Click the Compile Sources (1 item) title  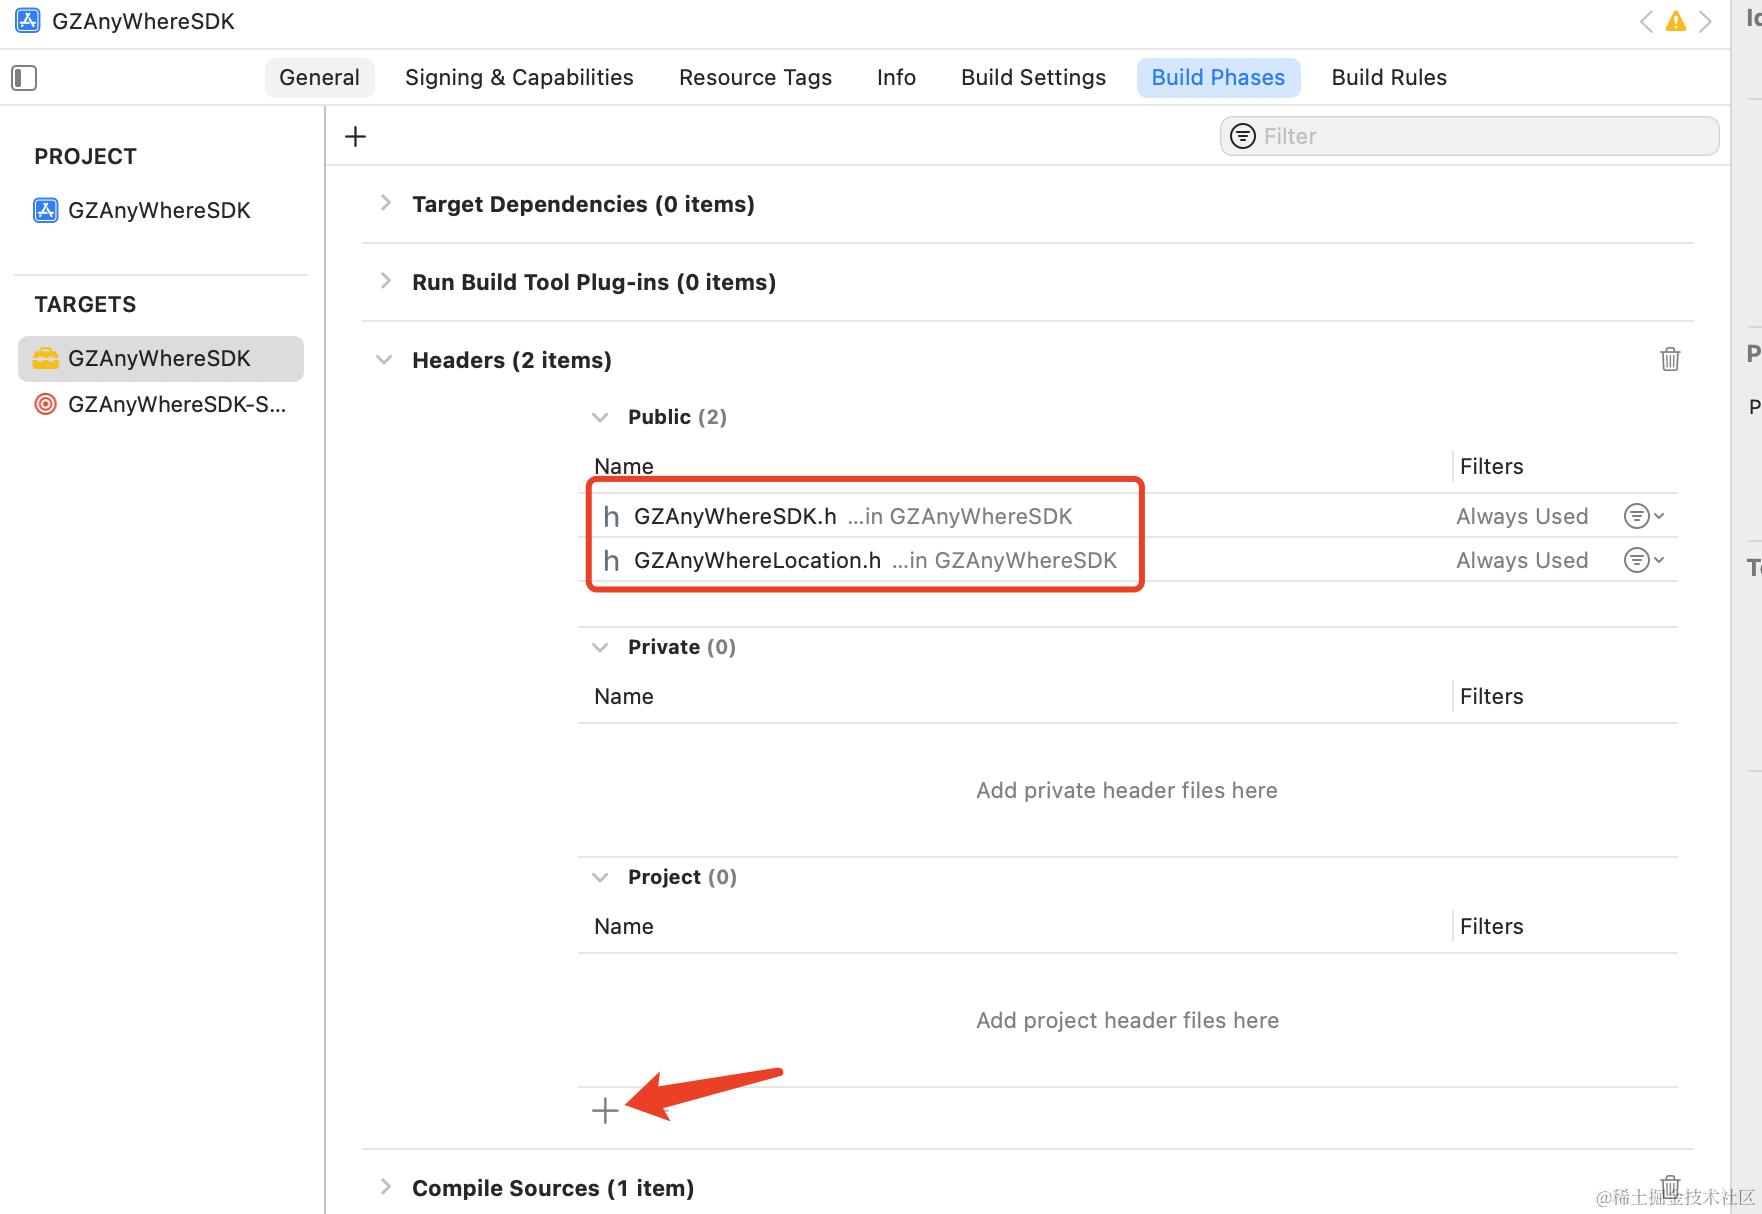pyautogui.click(x=553, y=1188)
